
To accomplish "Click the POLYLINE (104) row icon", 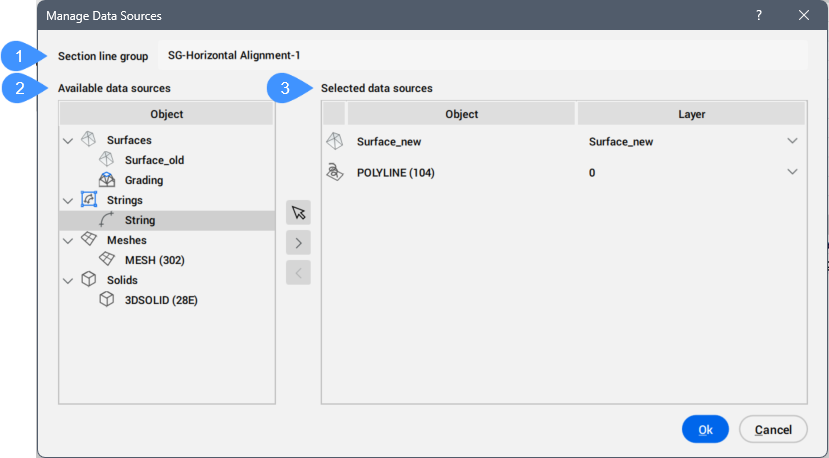I will pos(335,172).
